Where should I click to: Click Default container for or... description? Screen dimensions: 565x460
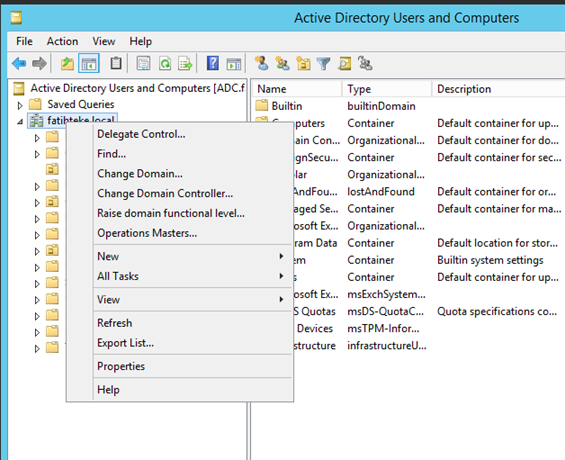[496, 192]
